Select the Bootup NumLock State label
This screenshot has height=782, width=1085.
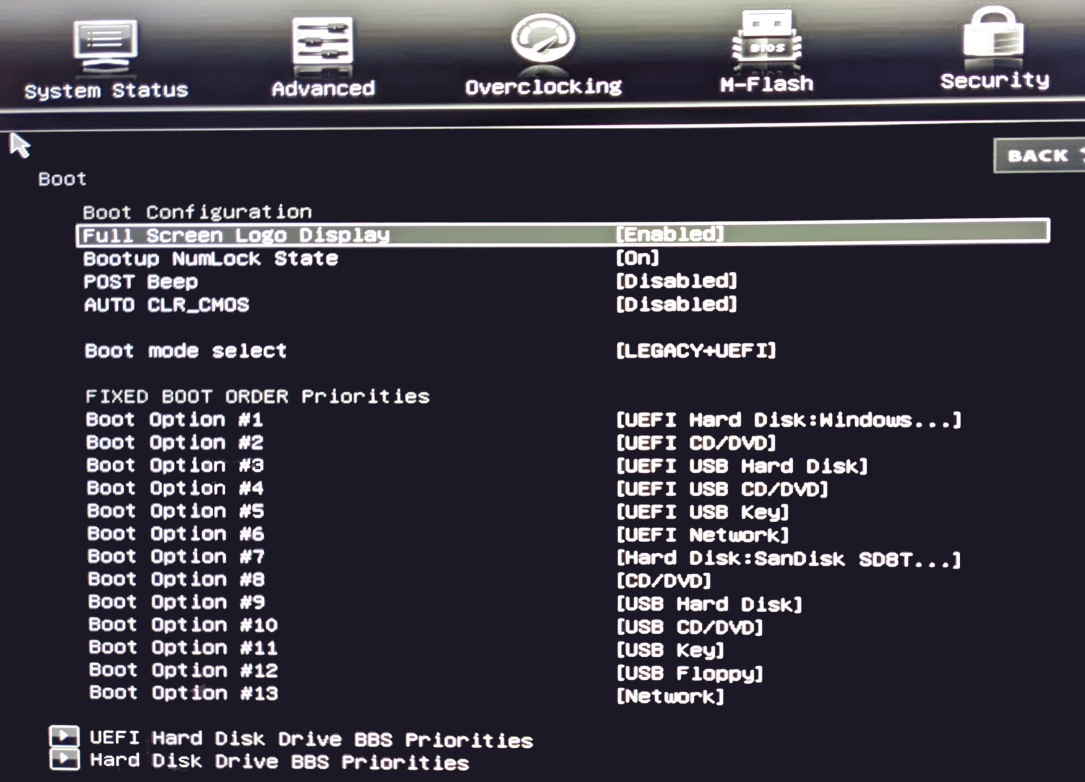pos(211,259)
